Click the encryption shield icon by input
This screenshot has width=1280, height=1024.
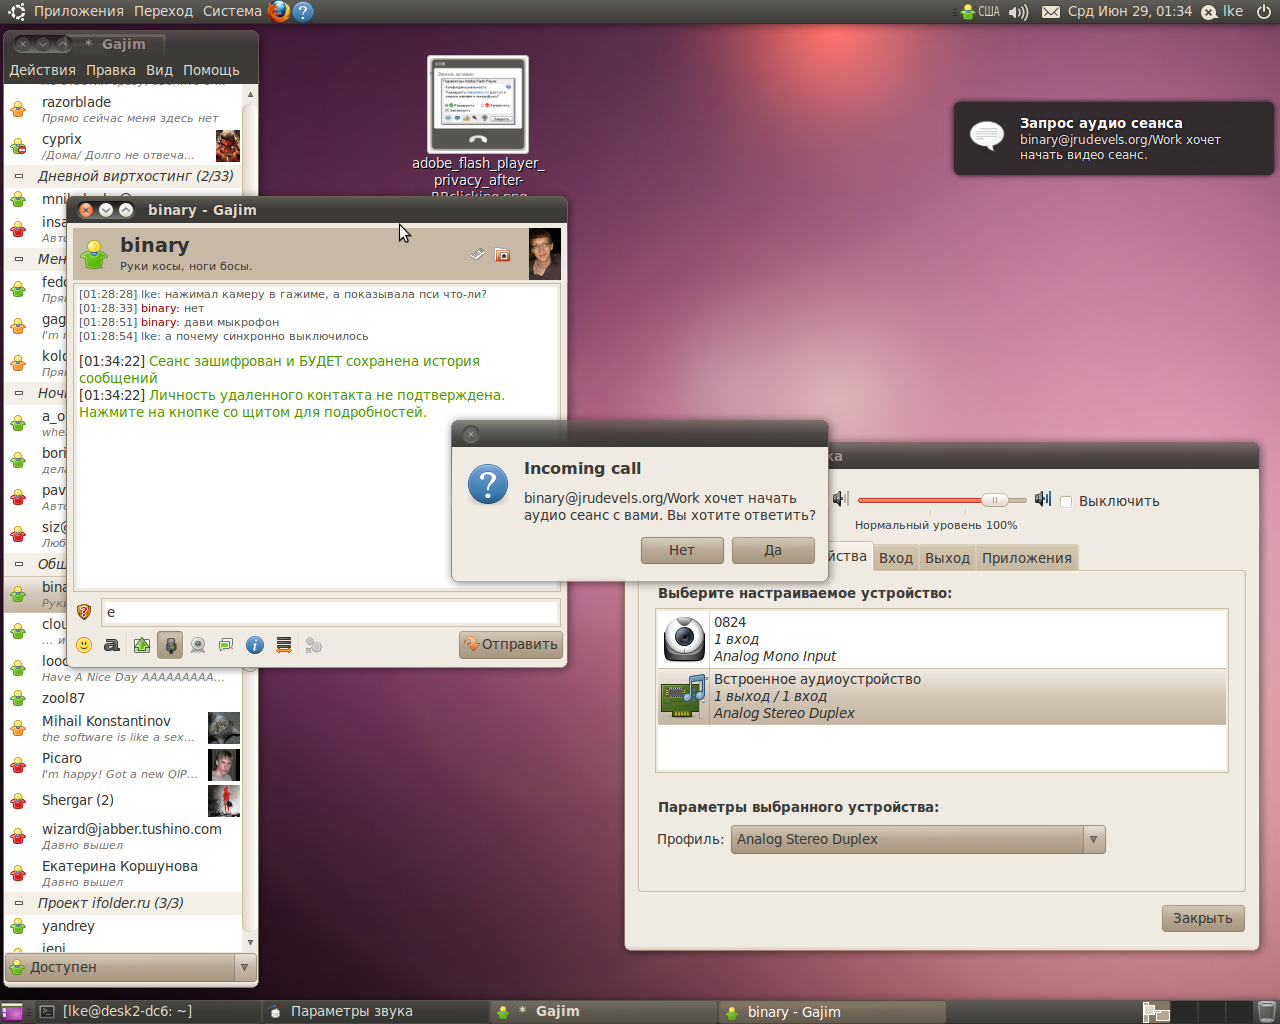coord(84,612)
